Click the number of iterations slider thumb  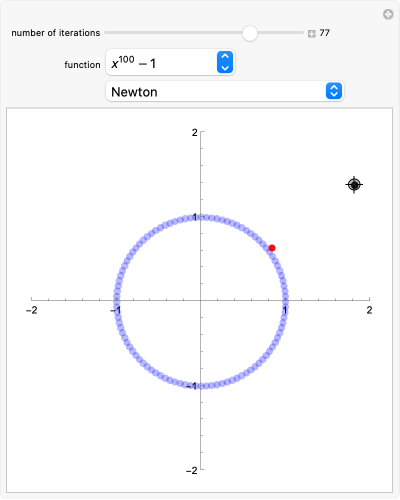tap(250, 33)
